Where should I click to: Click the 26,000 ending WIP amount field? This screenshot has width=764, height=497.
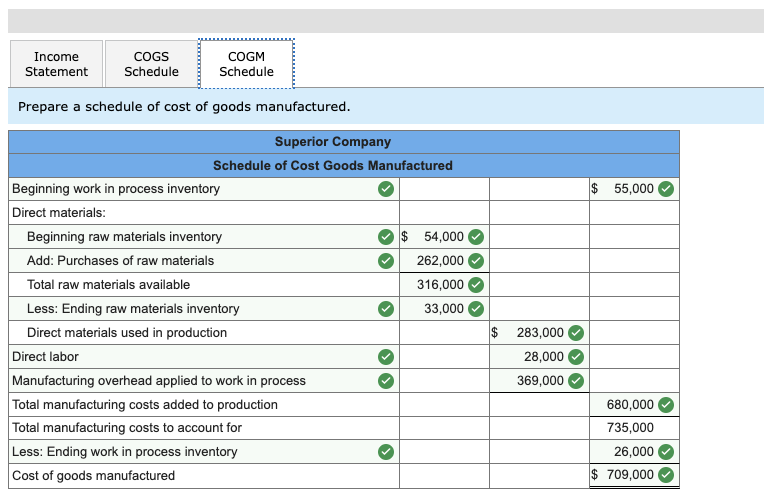(x=634, y=452)
